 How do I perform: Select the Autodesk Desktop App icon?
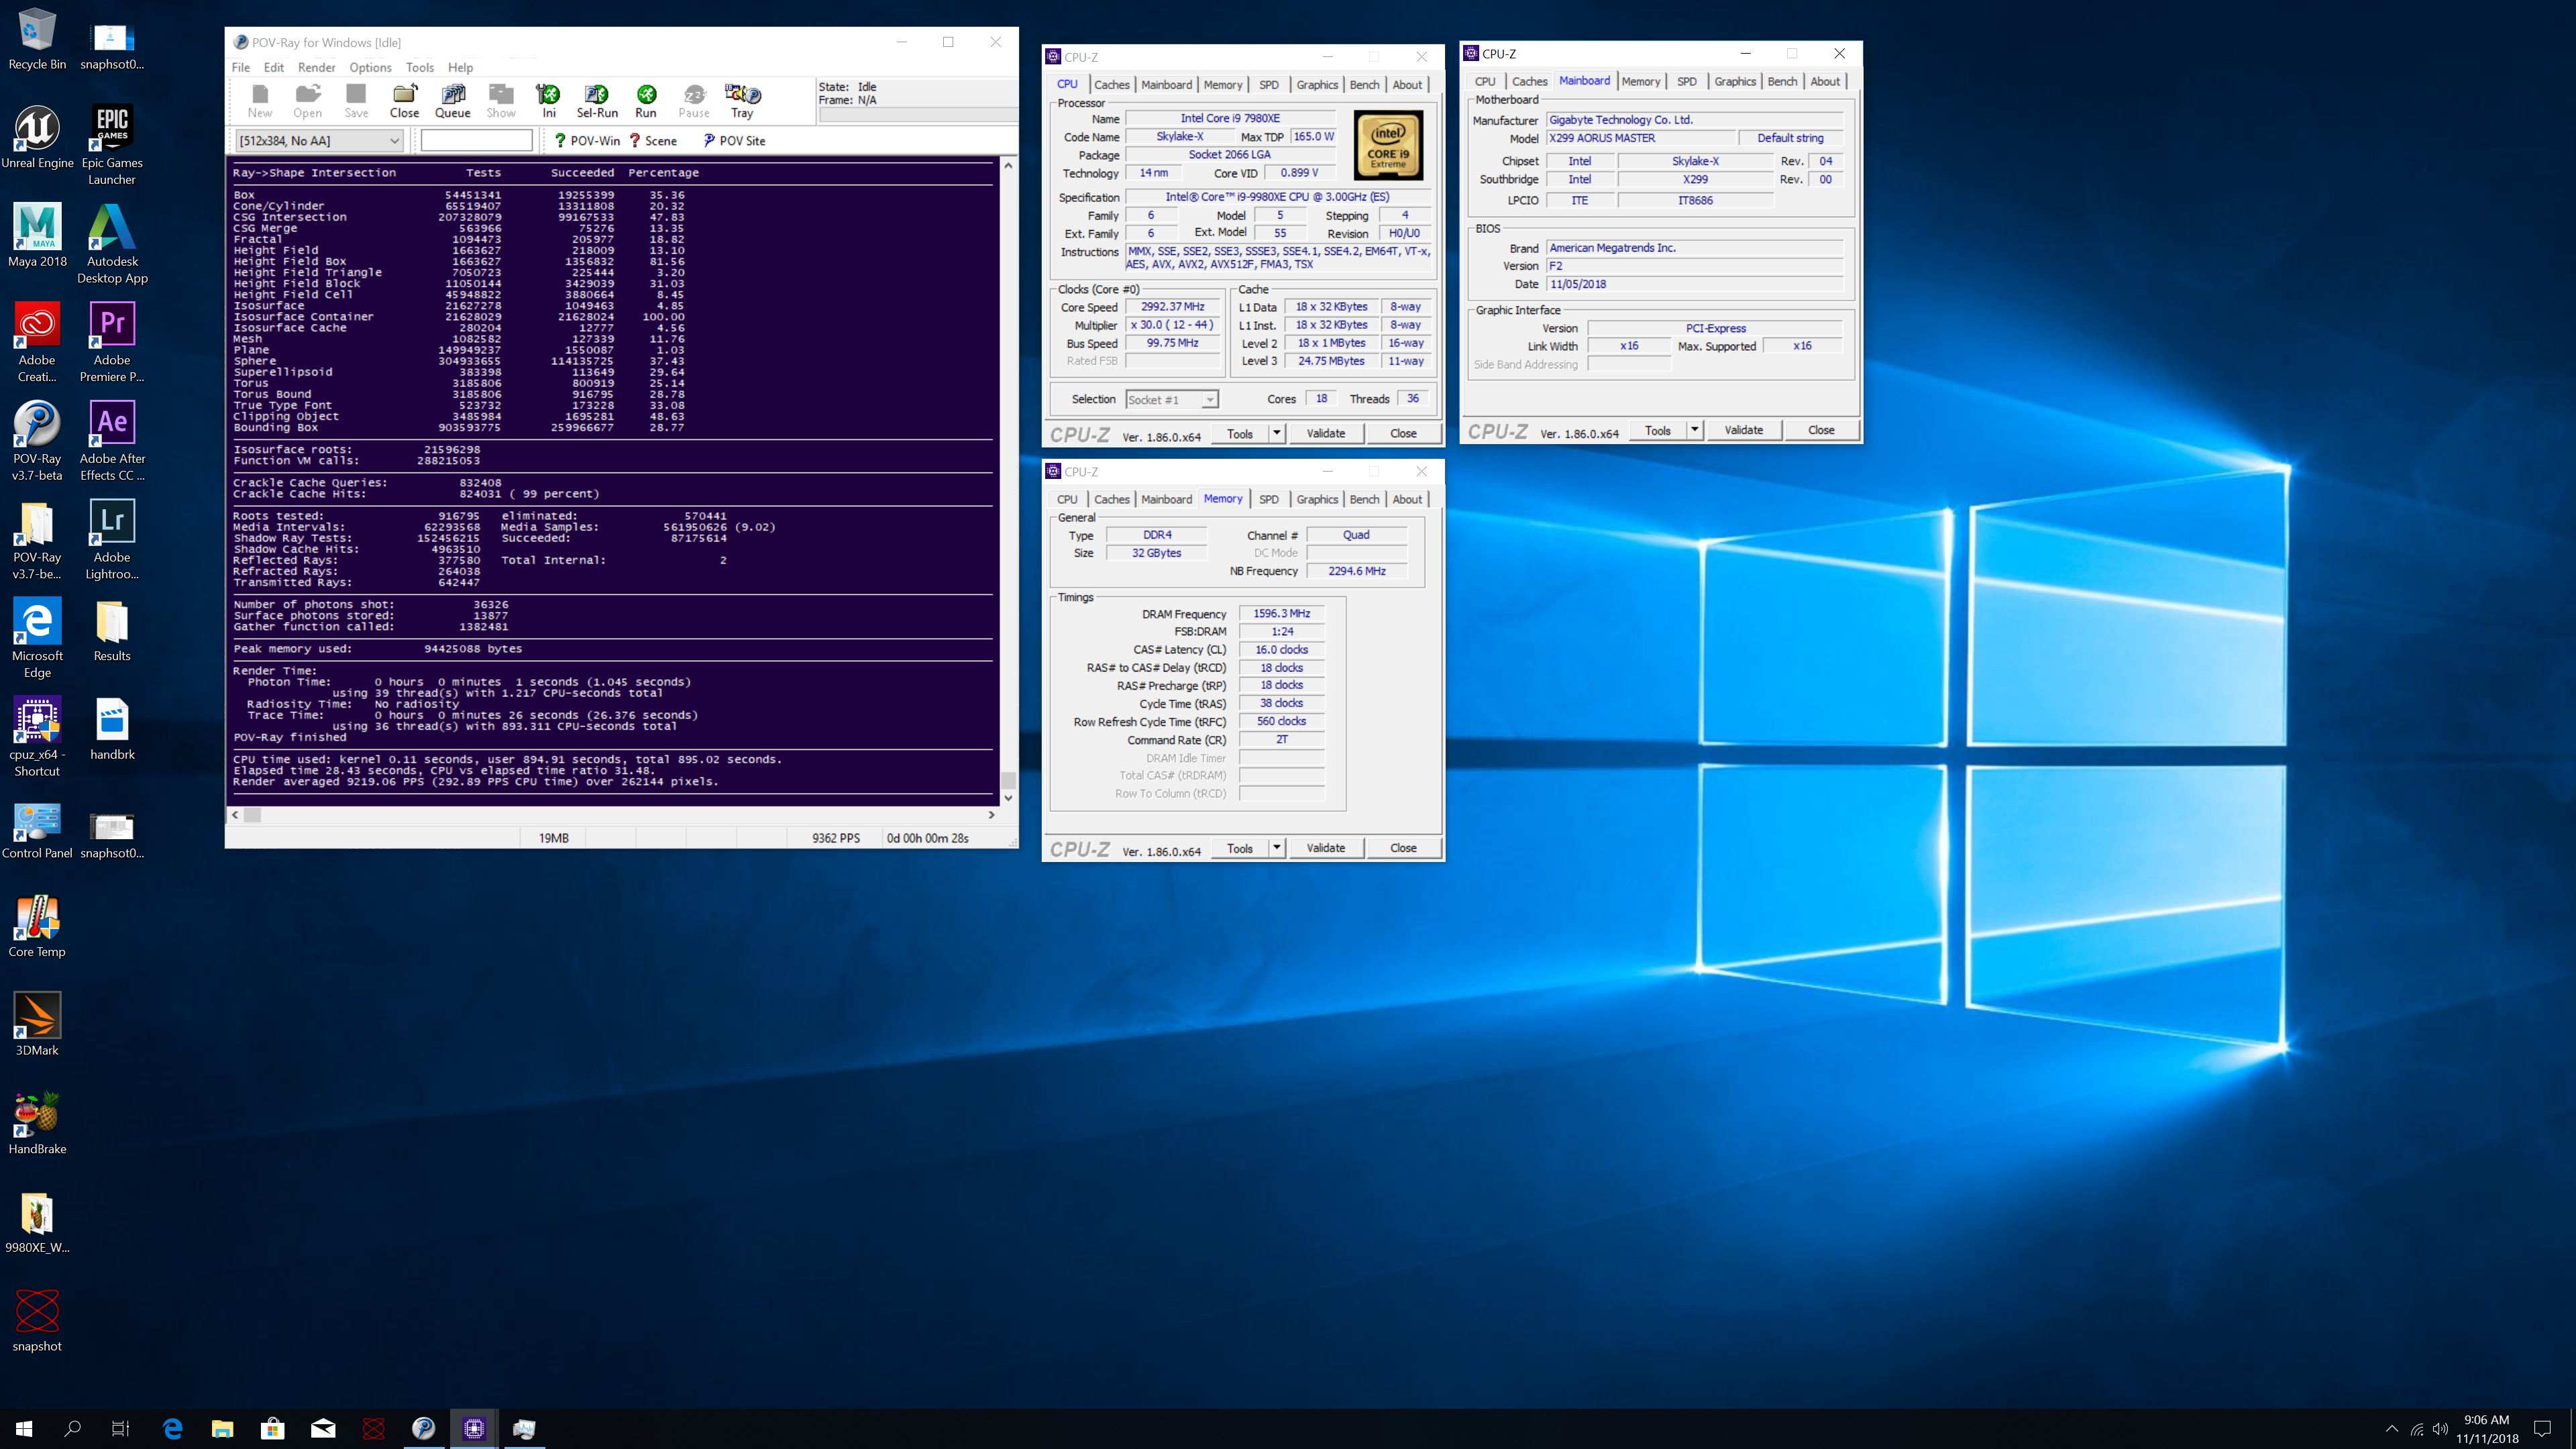(x=112, y=244)
